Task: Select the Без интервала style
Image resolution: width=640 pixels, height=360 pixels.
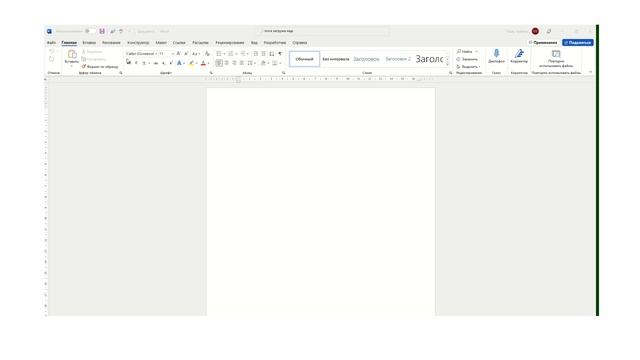Action: (336, 59)
